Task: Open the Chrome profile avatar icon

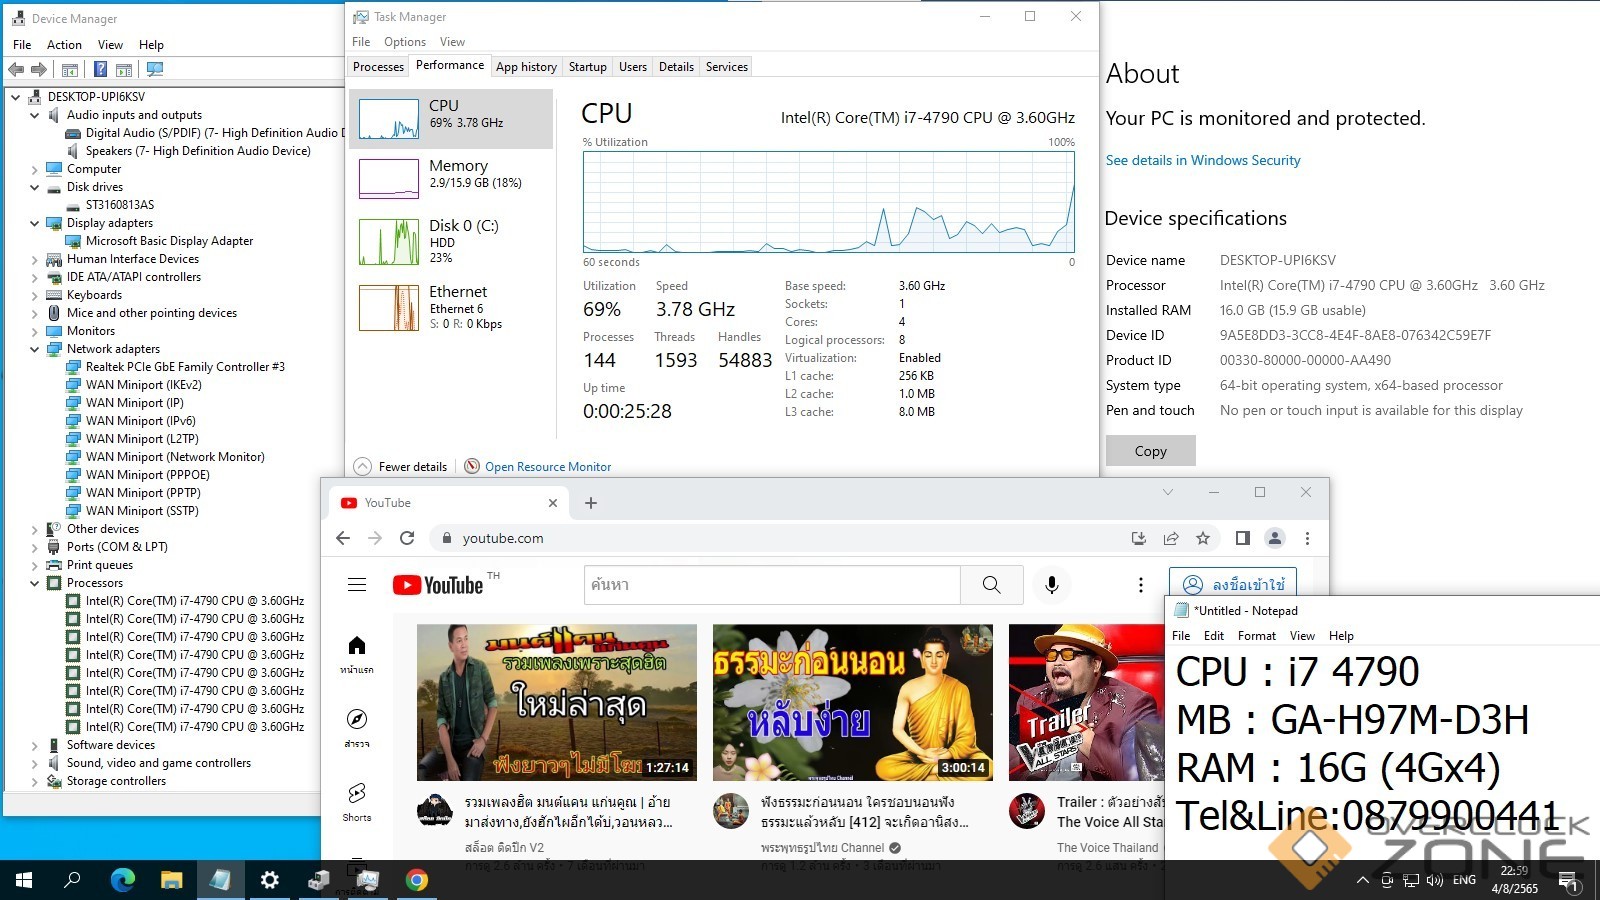Action: [1275, 538]
